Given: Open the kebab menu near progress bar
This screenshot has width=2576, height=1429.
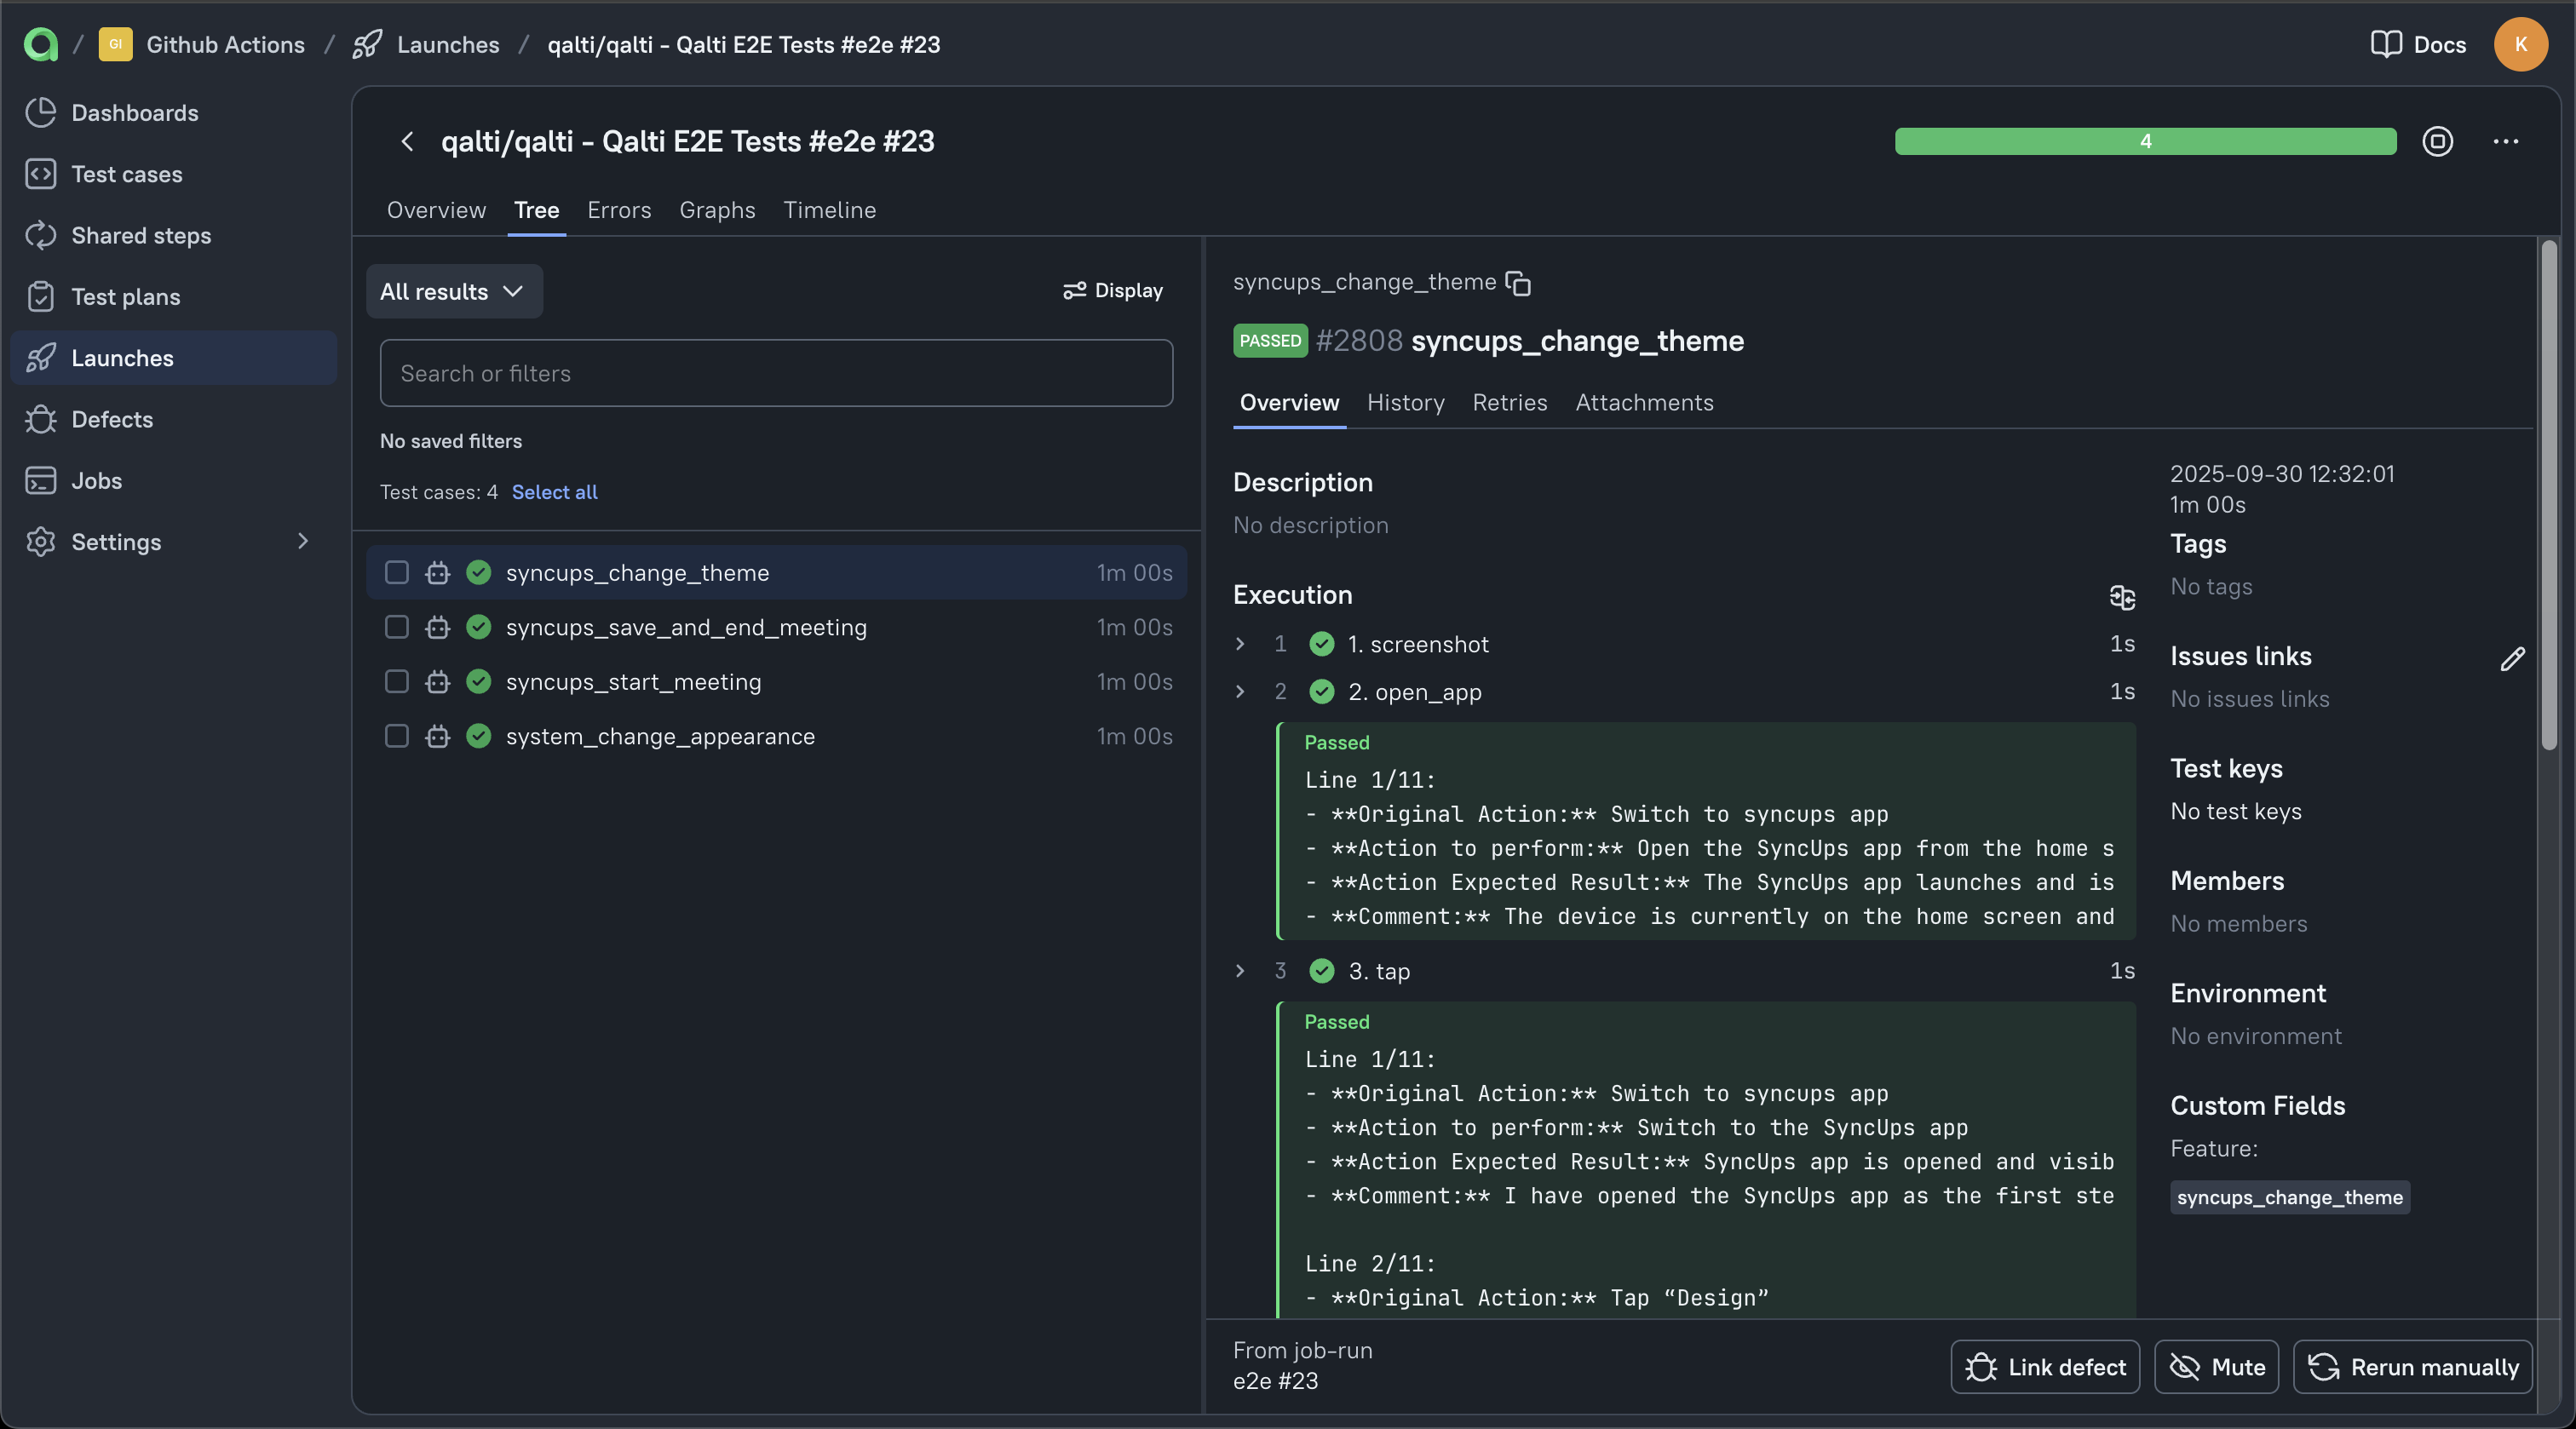Looking at the screenshot, I should pos(2507,141).
